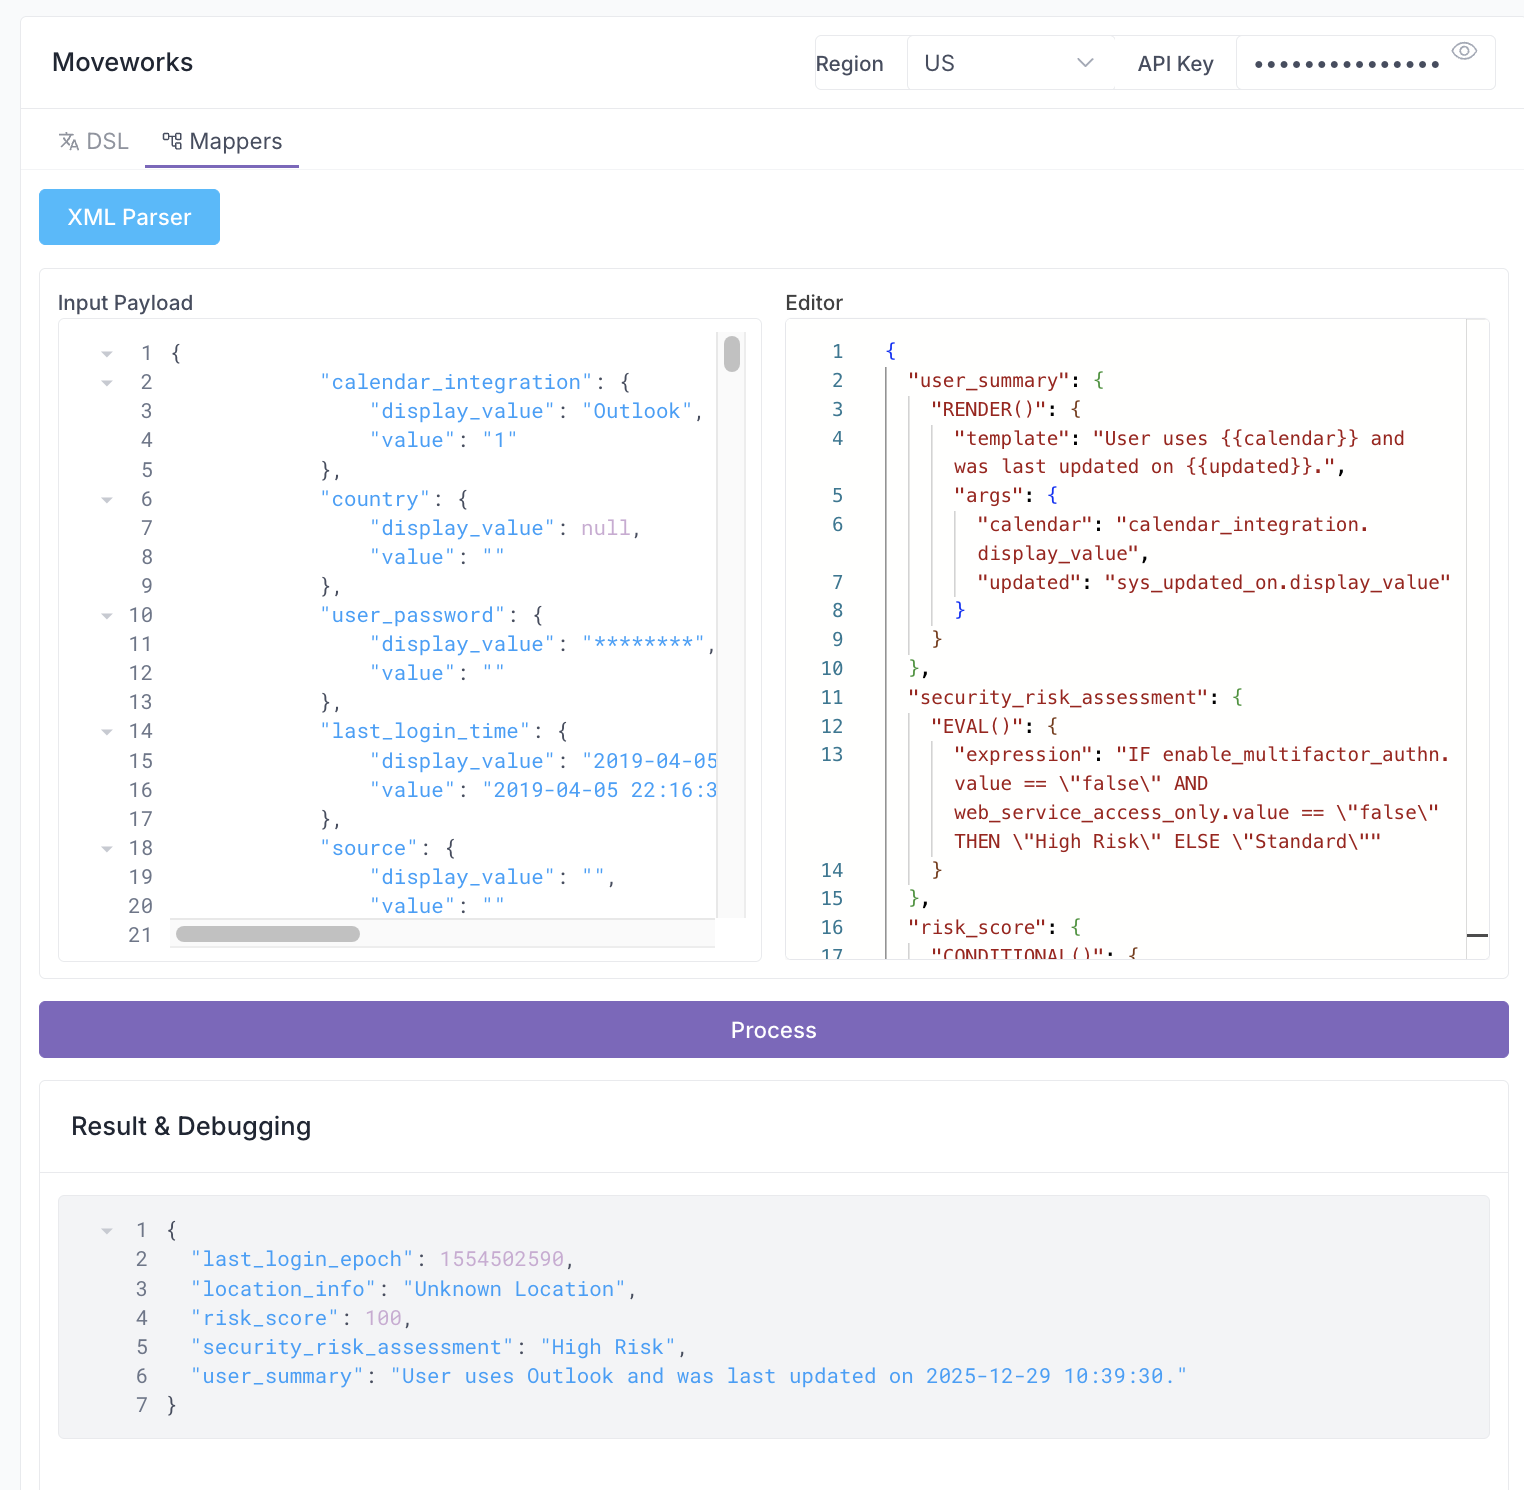The height and width of the screenshot is (1490, 1524).
Task: Click the Input Payload horizontal scrollbar
Action: click(268, 934)
